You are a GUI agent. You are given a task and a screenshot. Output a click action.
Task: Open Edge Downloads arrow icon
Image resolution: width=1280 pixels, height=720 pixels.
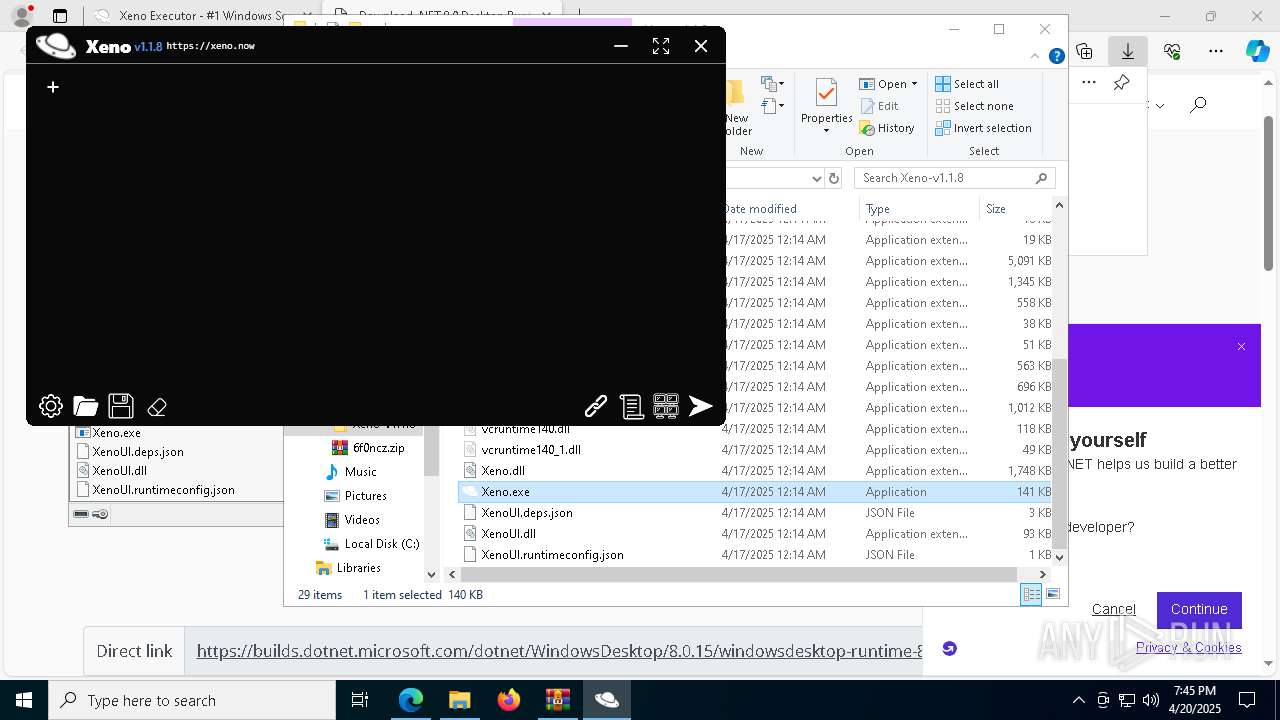(x=1128, y=50)
